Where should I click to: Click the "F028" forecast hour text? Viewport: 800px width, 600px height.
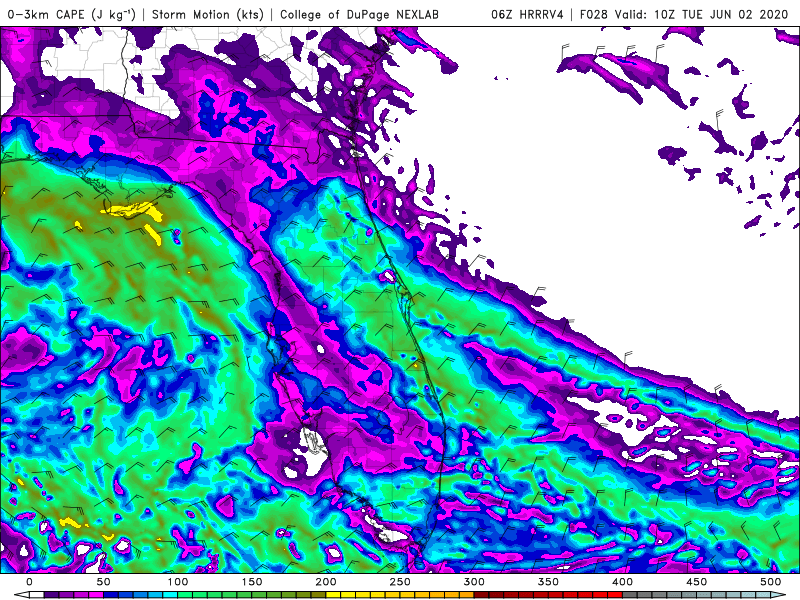(x=593, y=14)
